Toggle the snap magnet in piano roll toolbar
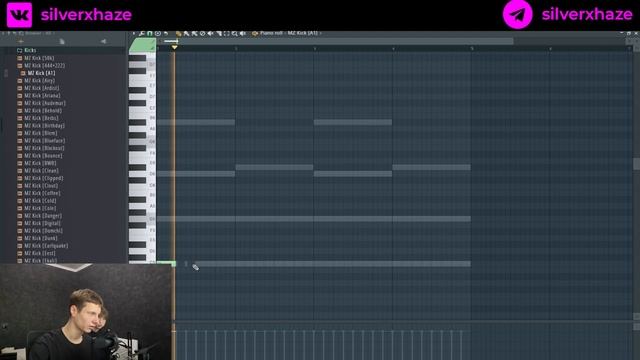The width and height of the screenshot is (640, 360). (150, 33)
